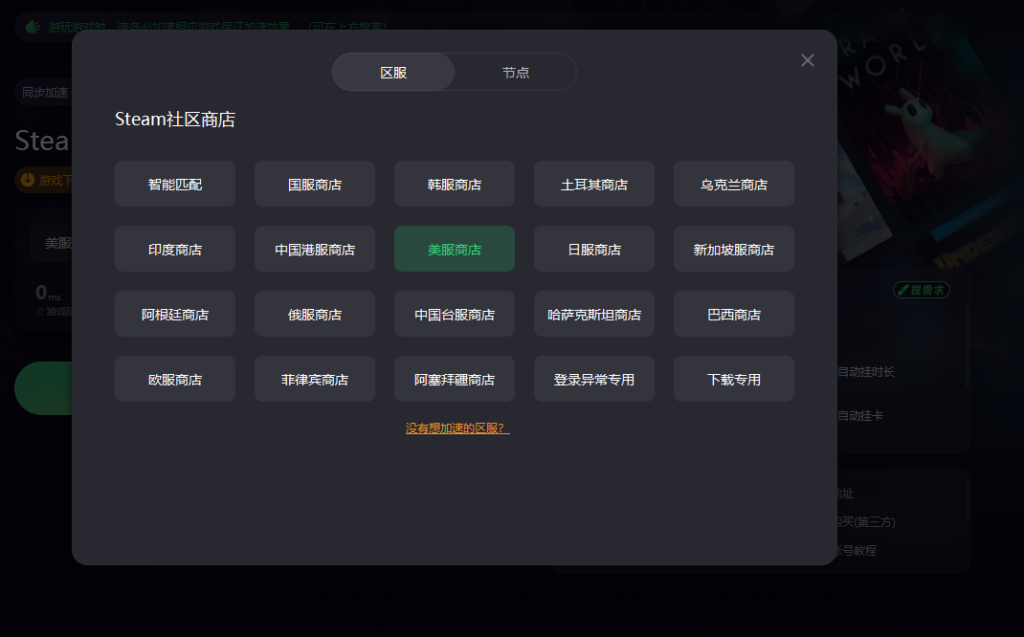This screenshot has width=1024, height=637.
Task: Select 土耳其商店 region
Action: pyautogui.click(x=594, y=184)
